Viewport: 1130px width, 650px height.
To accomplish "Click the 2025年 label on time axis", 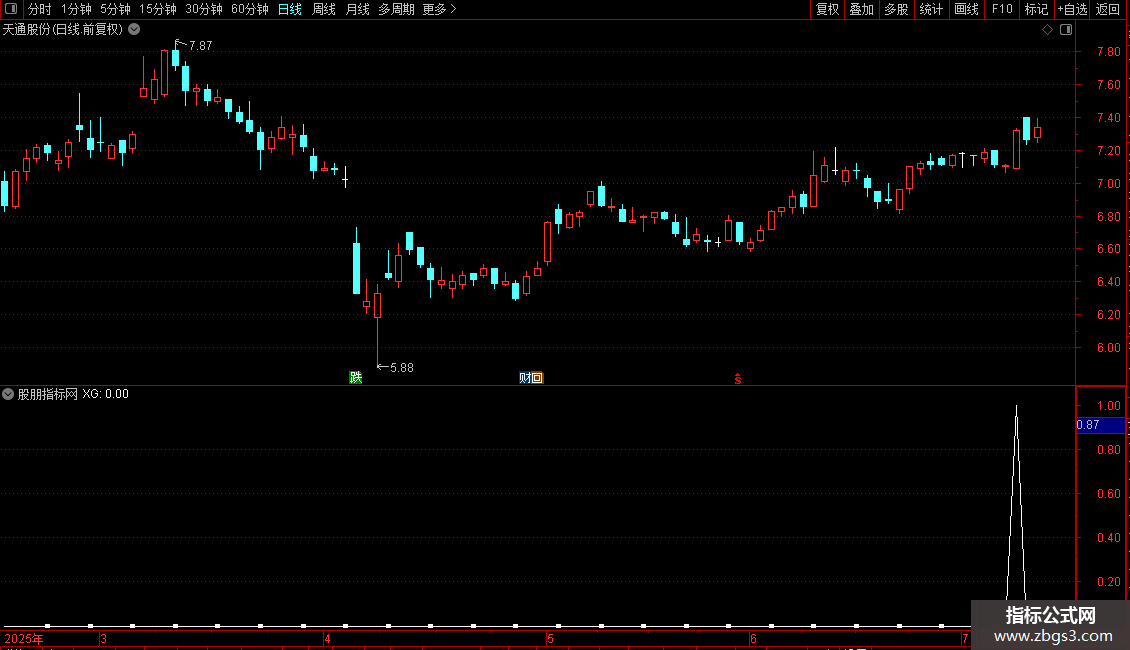I will [24, 638].
